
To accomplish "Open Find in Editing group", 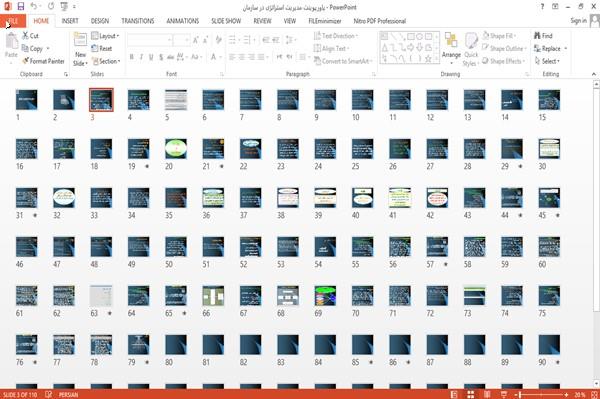I will [x=543, y=36].
